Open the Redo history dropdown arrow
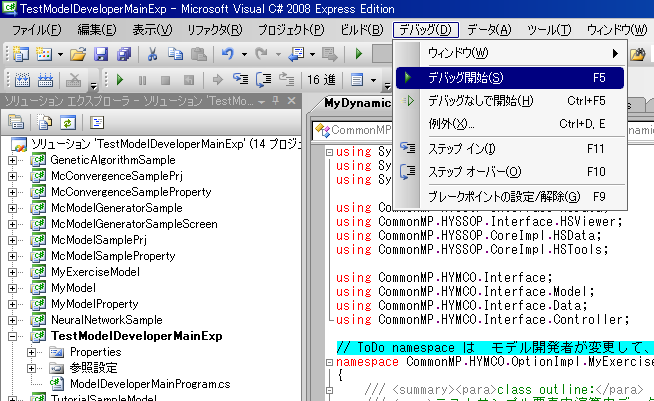The image size is (654, 401). pos(278,54)
